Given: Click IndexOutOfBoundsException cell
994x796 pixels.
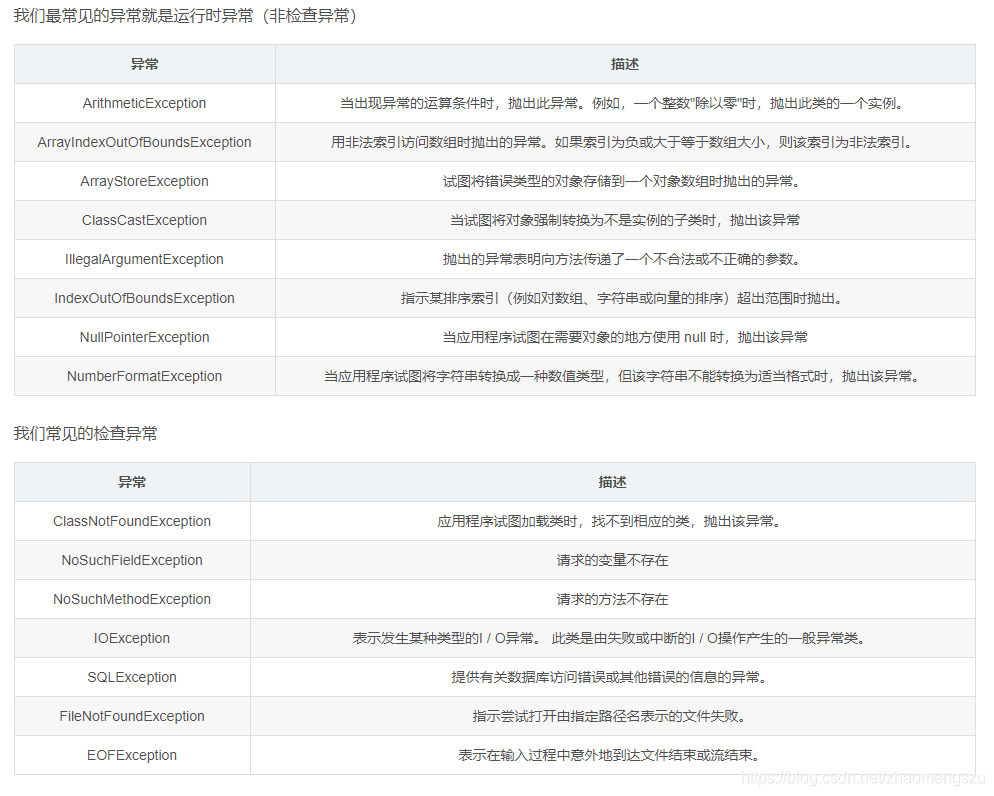Looking at the screenshot, I should tap(145, 298).
